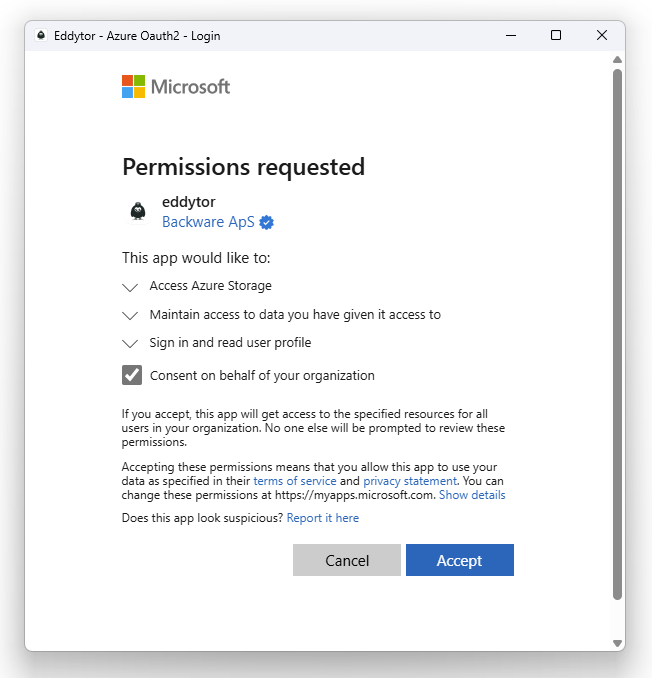Viewport: 652px width, 678px height.
Task: Click Show details link
Action: tap(472, 495)
